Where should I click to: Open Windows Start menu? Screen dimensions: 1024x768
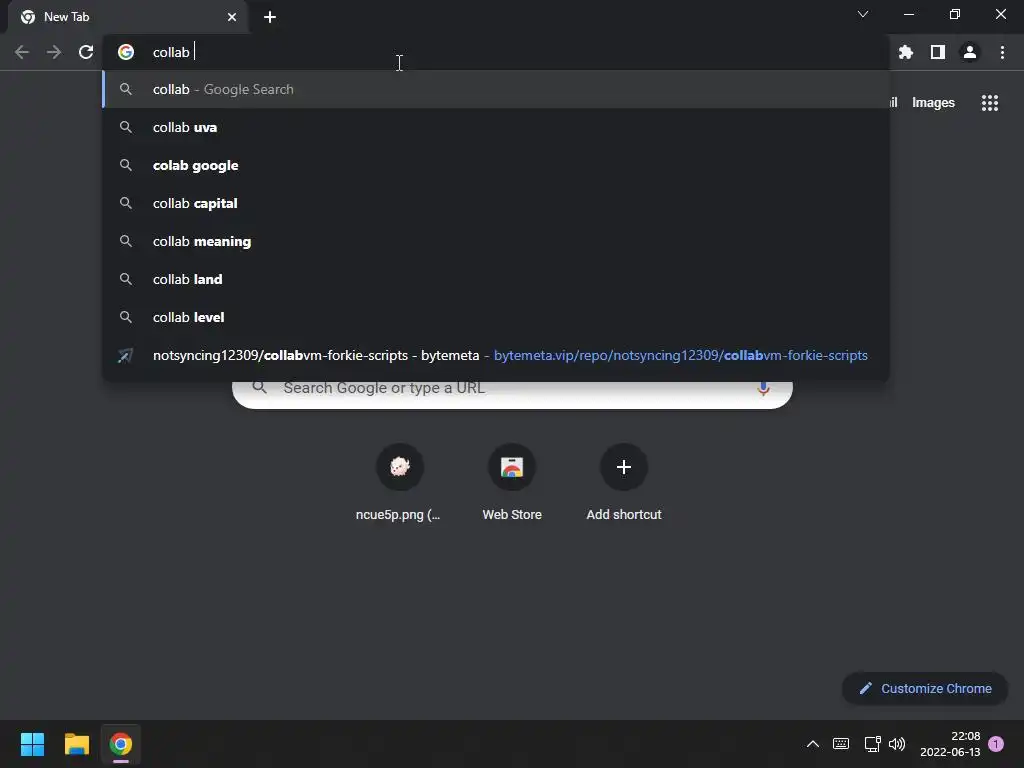click(32, 744)
